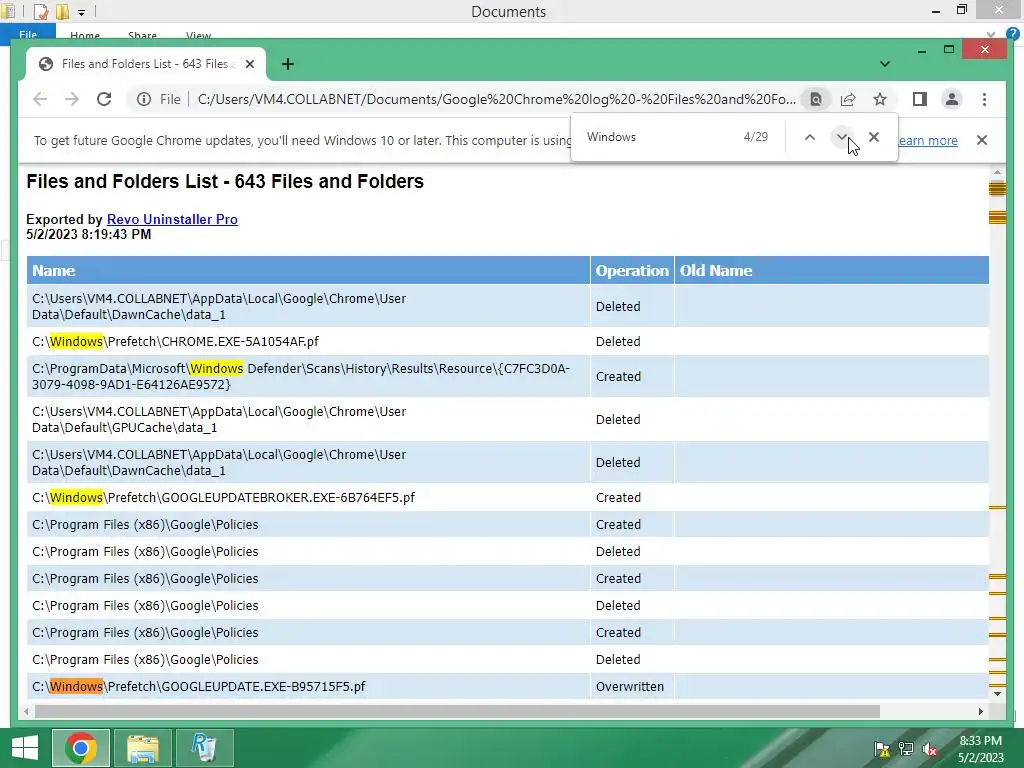
Task: Click the Old Name column header
Action: [831, 270]
